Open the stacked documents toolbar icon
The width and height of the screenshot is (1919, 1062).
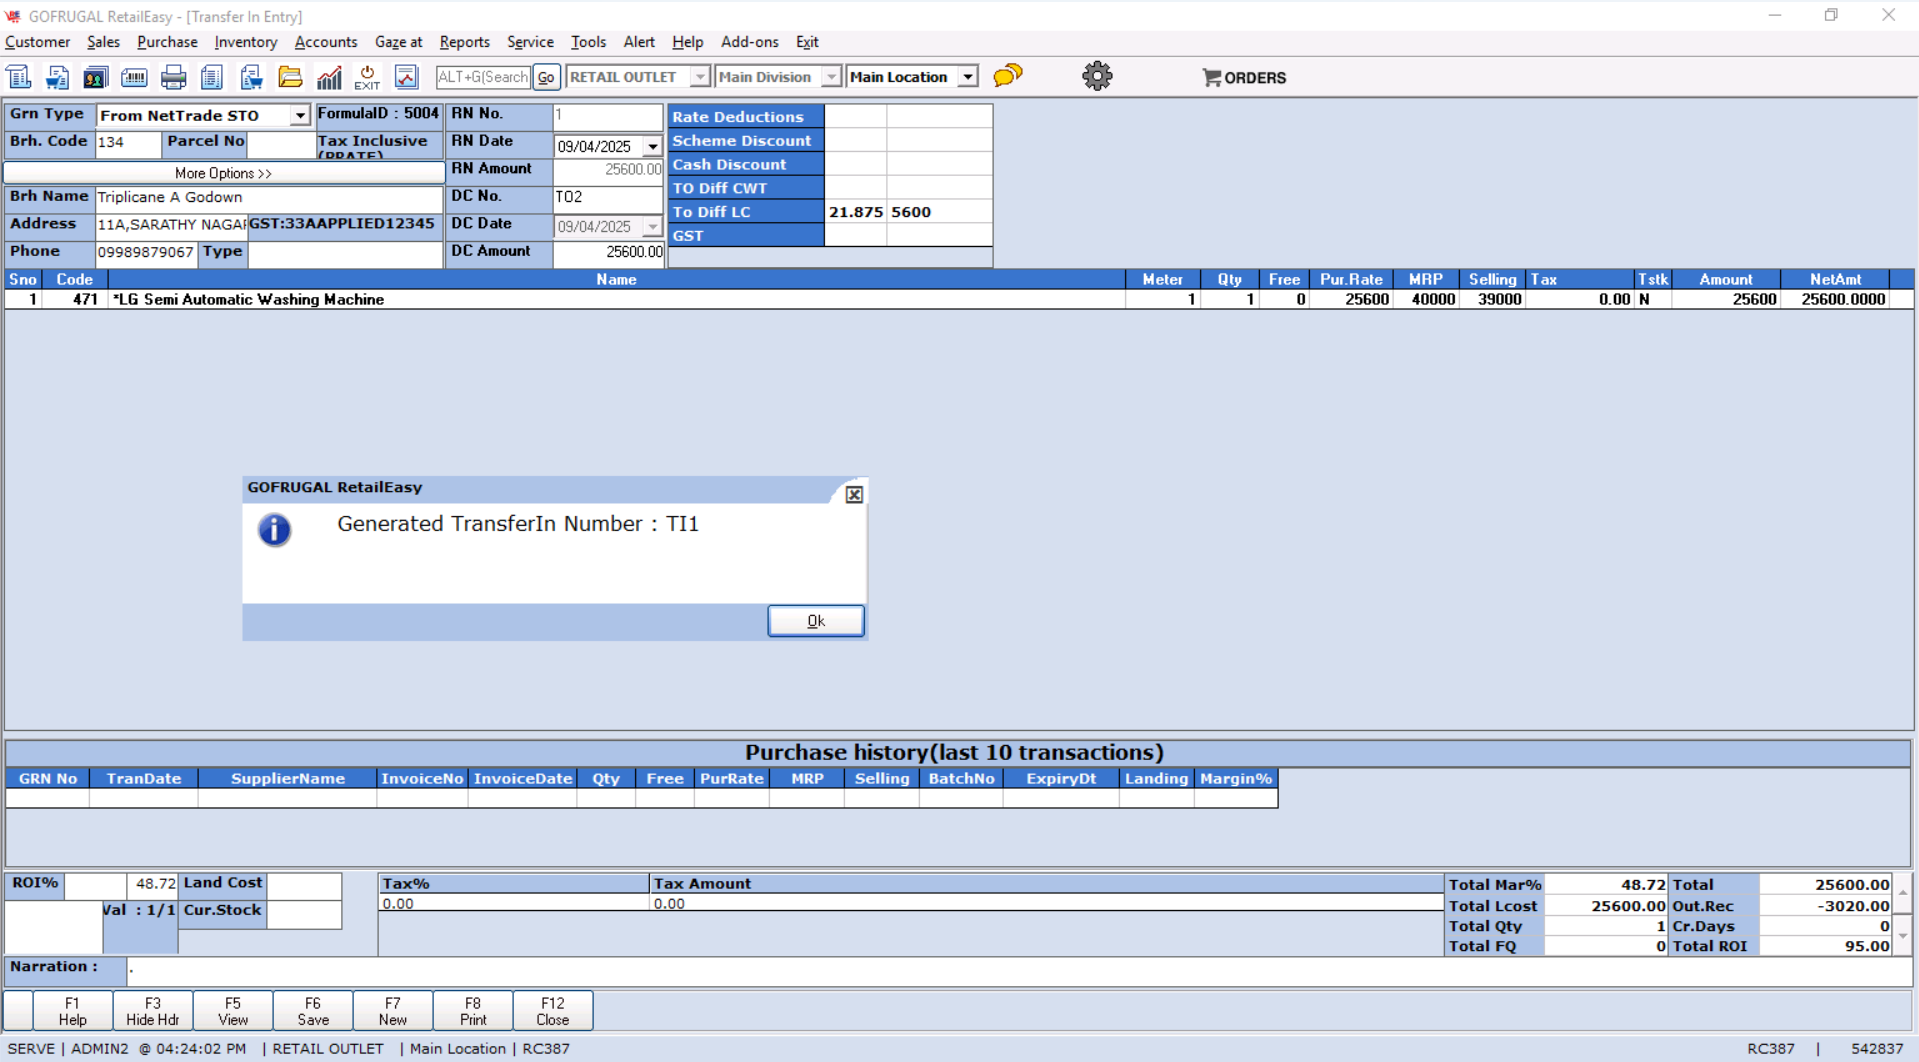(212, 77)
